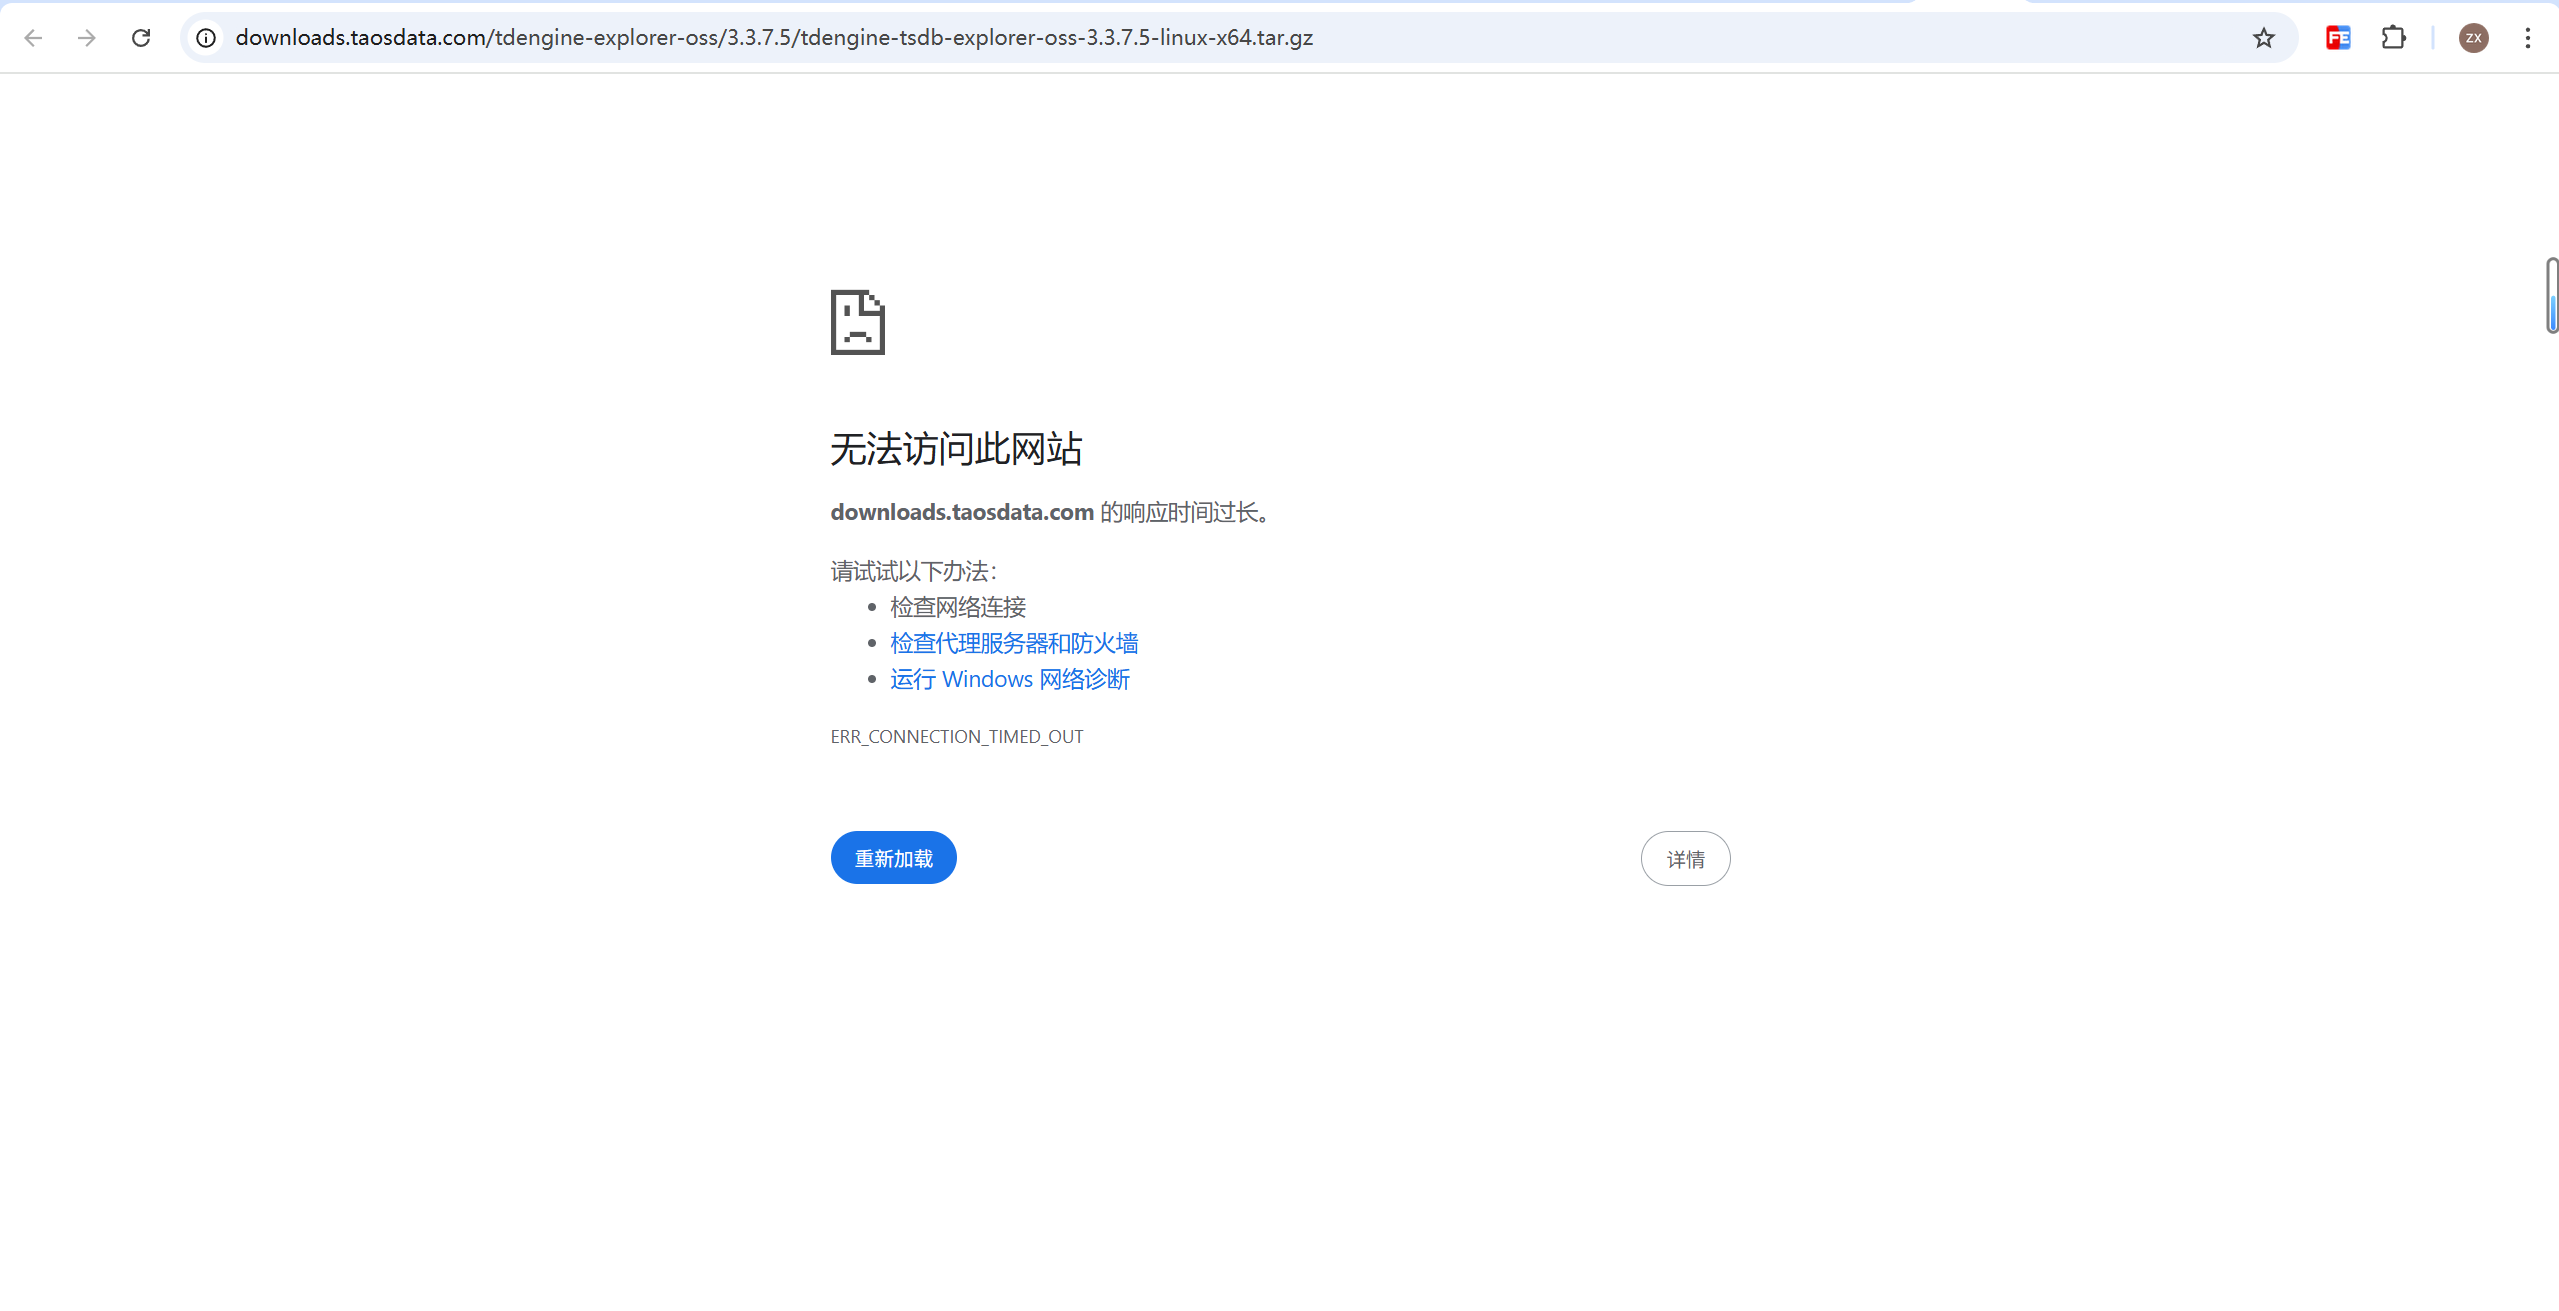Click the 检查网络连接 suggestion text
2559x1311 pixels.
[958, 607]
